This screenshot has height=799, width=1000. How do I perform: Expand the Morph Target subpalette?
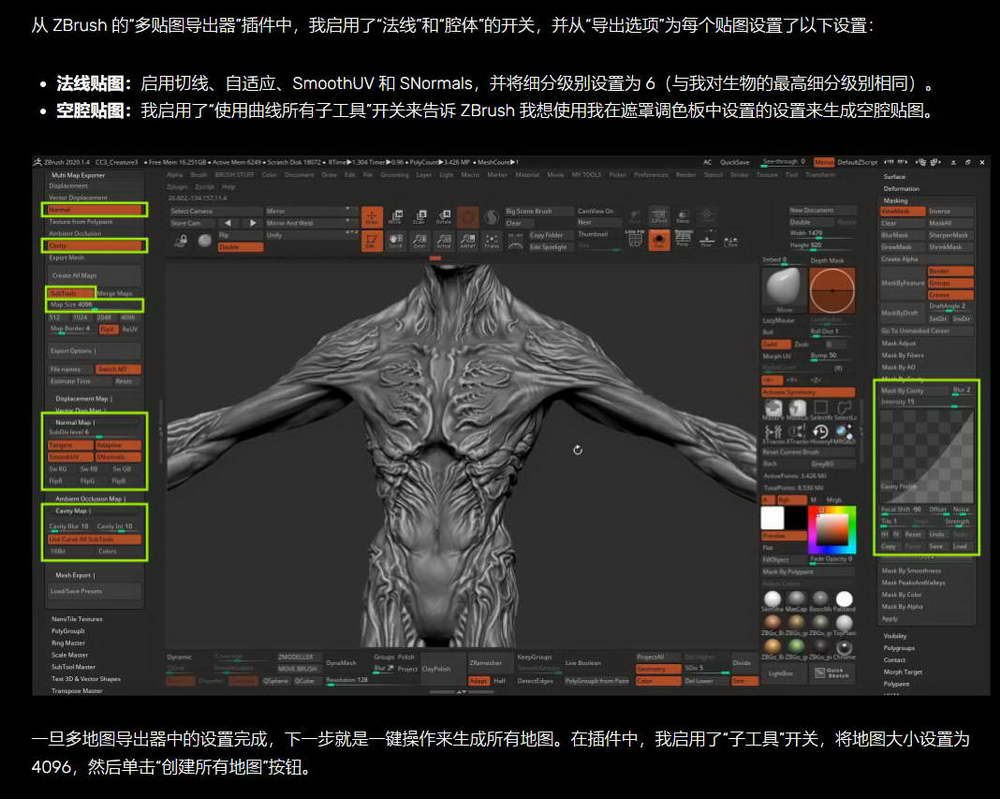(903, 672)
